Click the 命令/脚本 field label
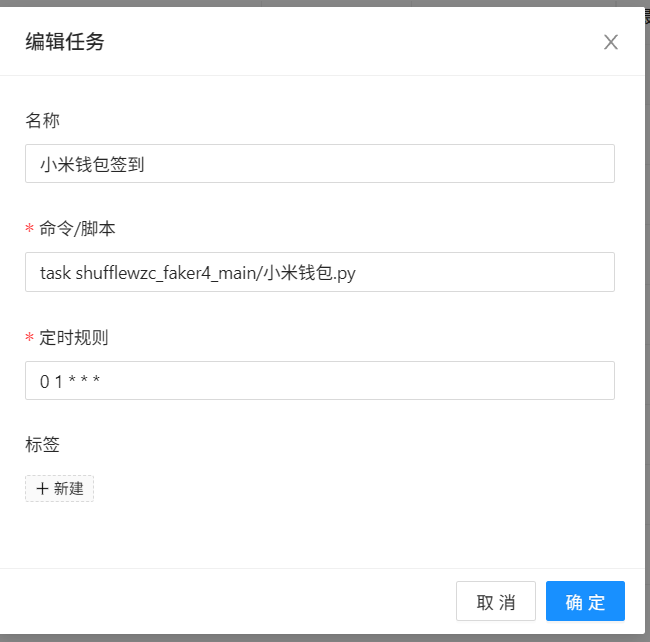The image size is (650, 642). click(x=77, y=228)
